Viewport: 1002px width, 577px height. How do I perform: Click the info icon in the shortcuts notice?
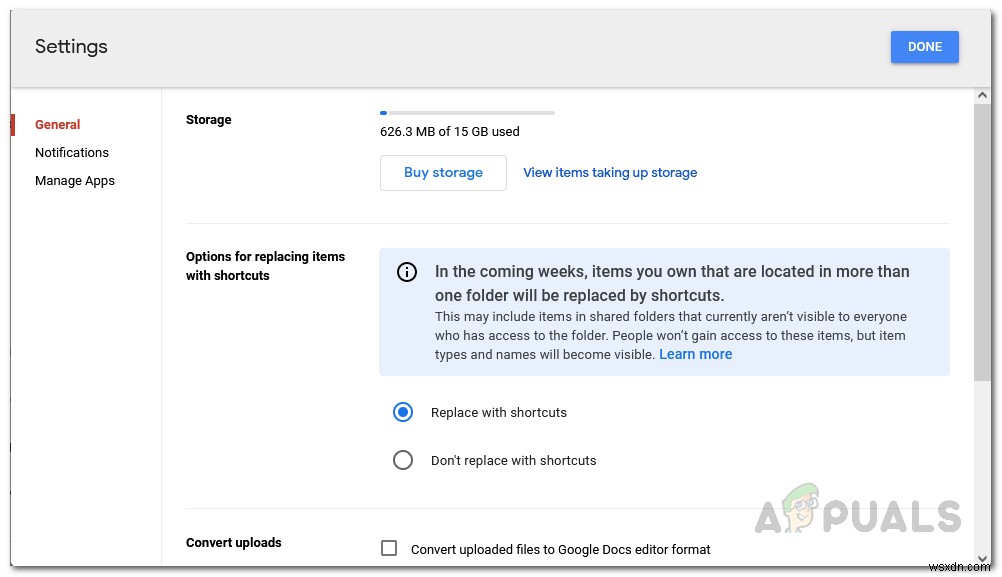click(407, 272)
